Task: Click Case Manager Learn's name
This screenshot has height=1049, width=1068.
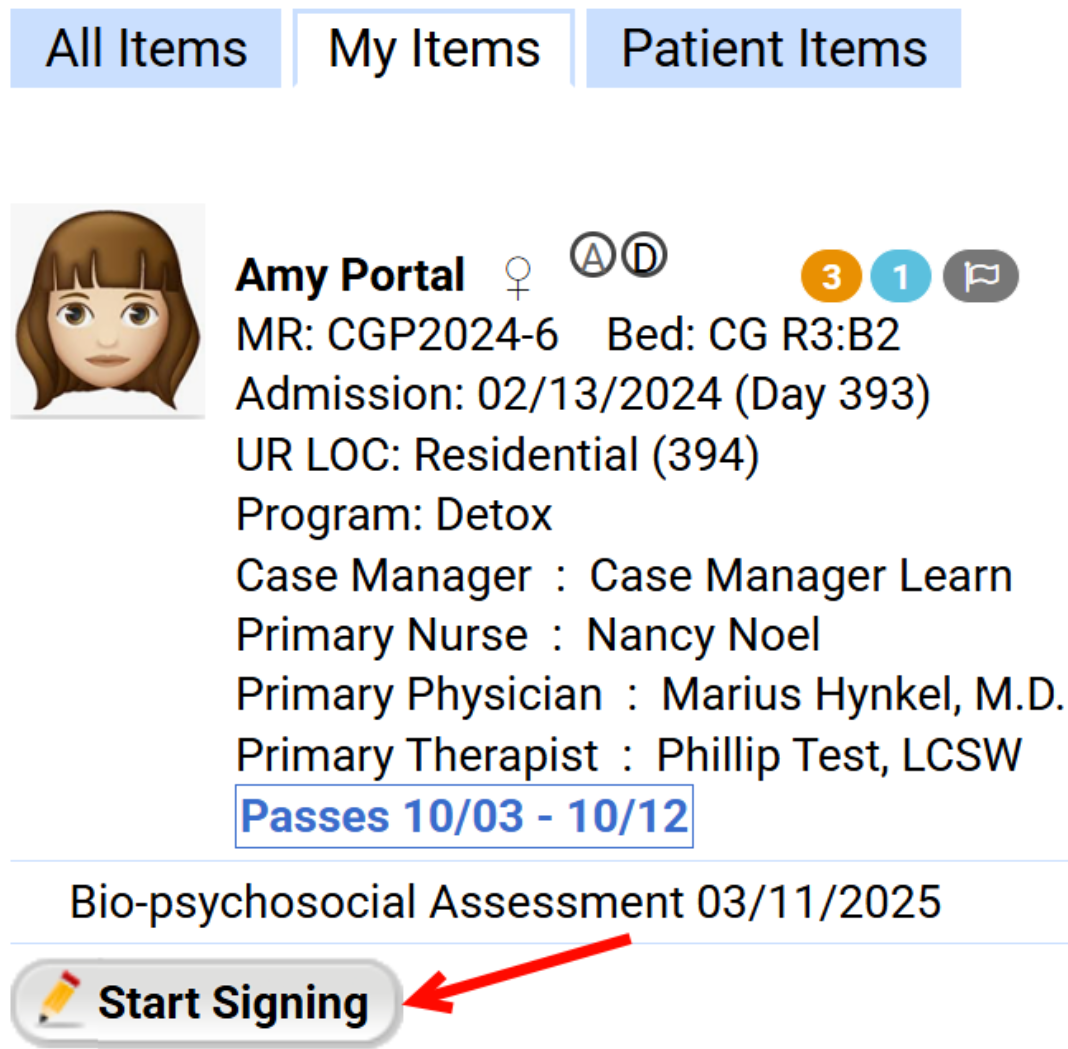Action: (x=800, y=575)
